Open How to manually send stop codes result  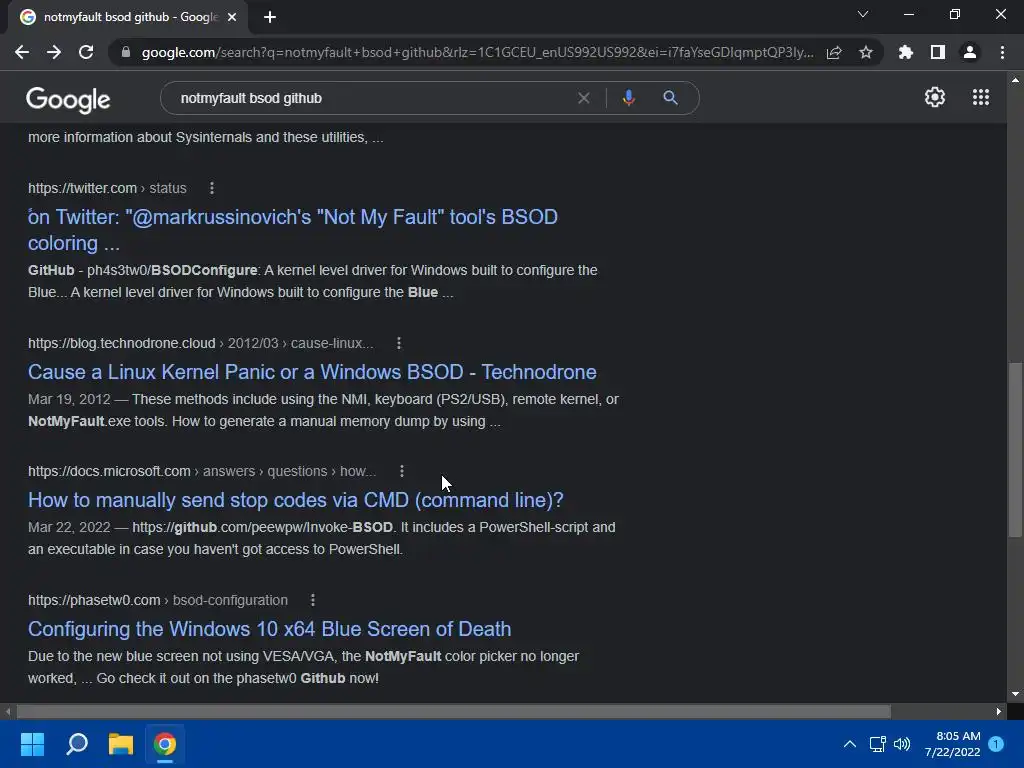(296, 500)
